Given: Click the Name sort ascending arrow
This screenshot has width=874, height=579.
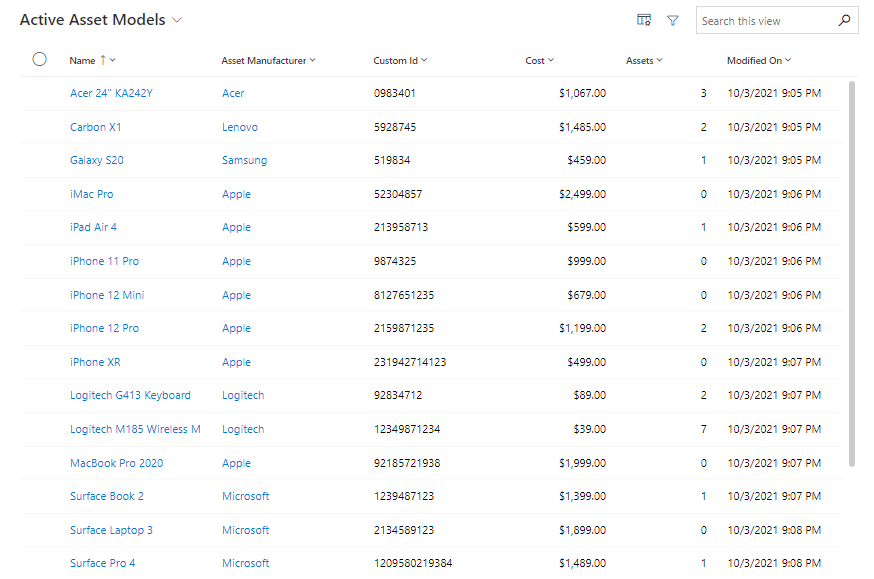Looking at the screenshot, I should coord(103,60).
